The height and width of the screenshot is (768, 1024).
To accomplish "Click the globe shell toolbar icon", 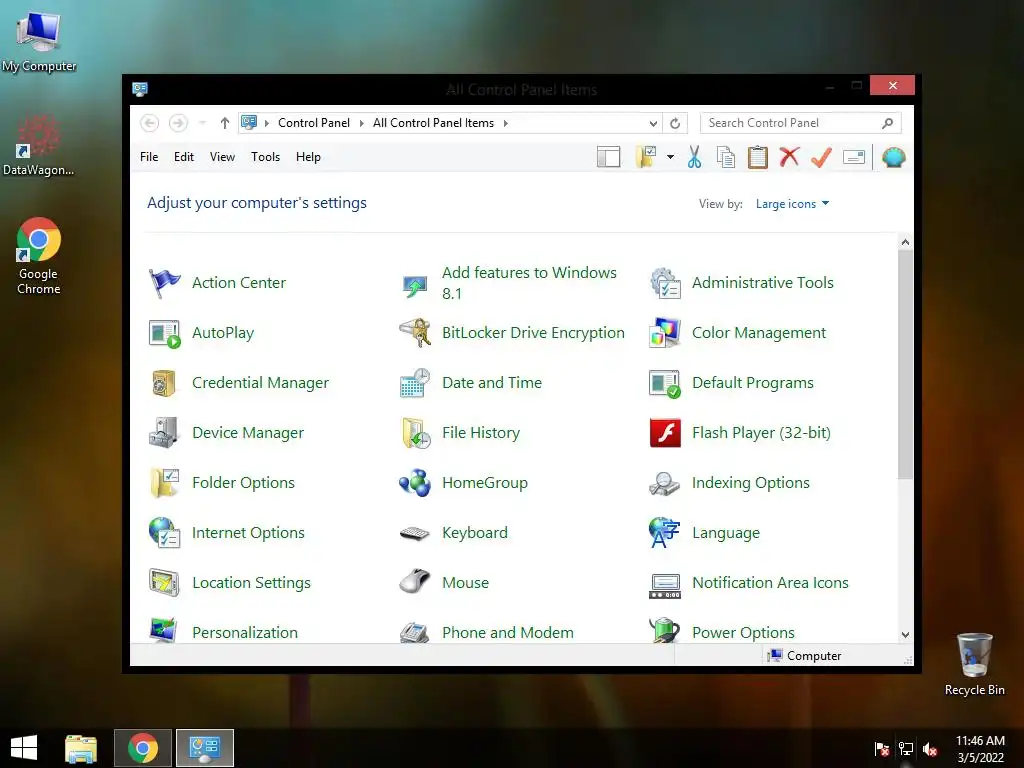I will click(x=893, y=157).
